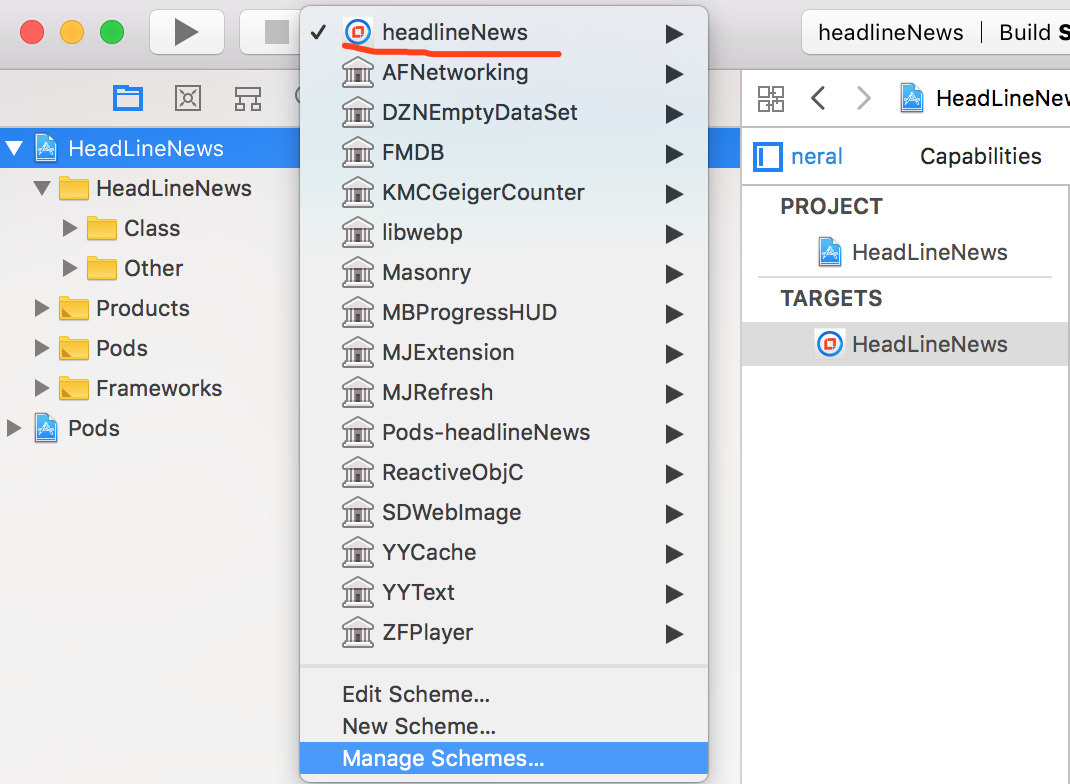Go forward with the right chevron
This screenshot has height=784, width=1070.
click(x=864, y=98)
